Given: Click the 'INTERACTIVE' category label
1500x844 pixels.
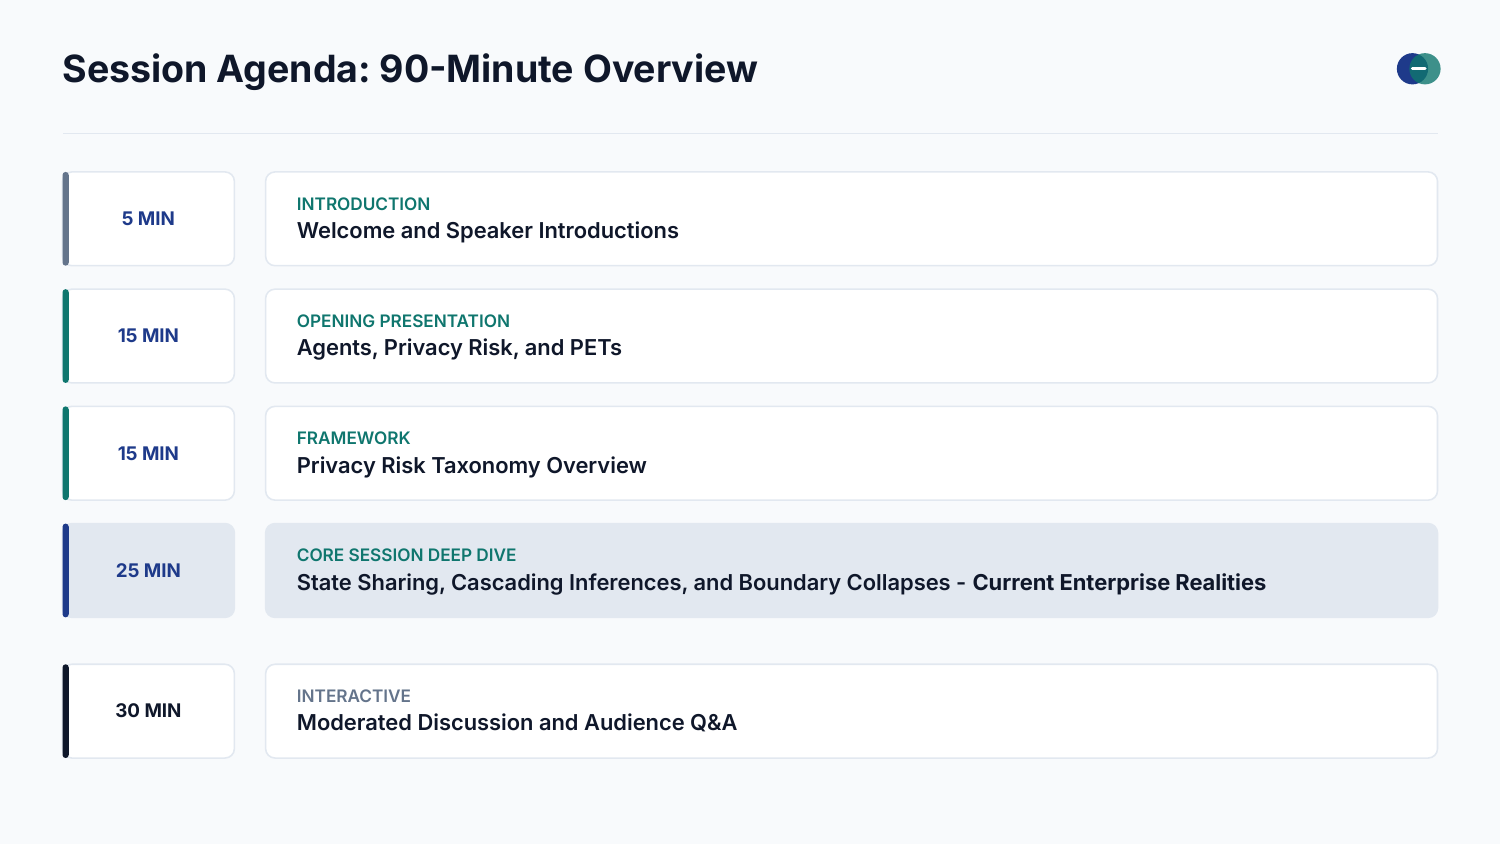Looking at the screenshot, I should [x=353, y=696].
